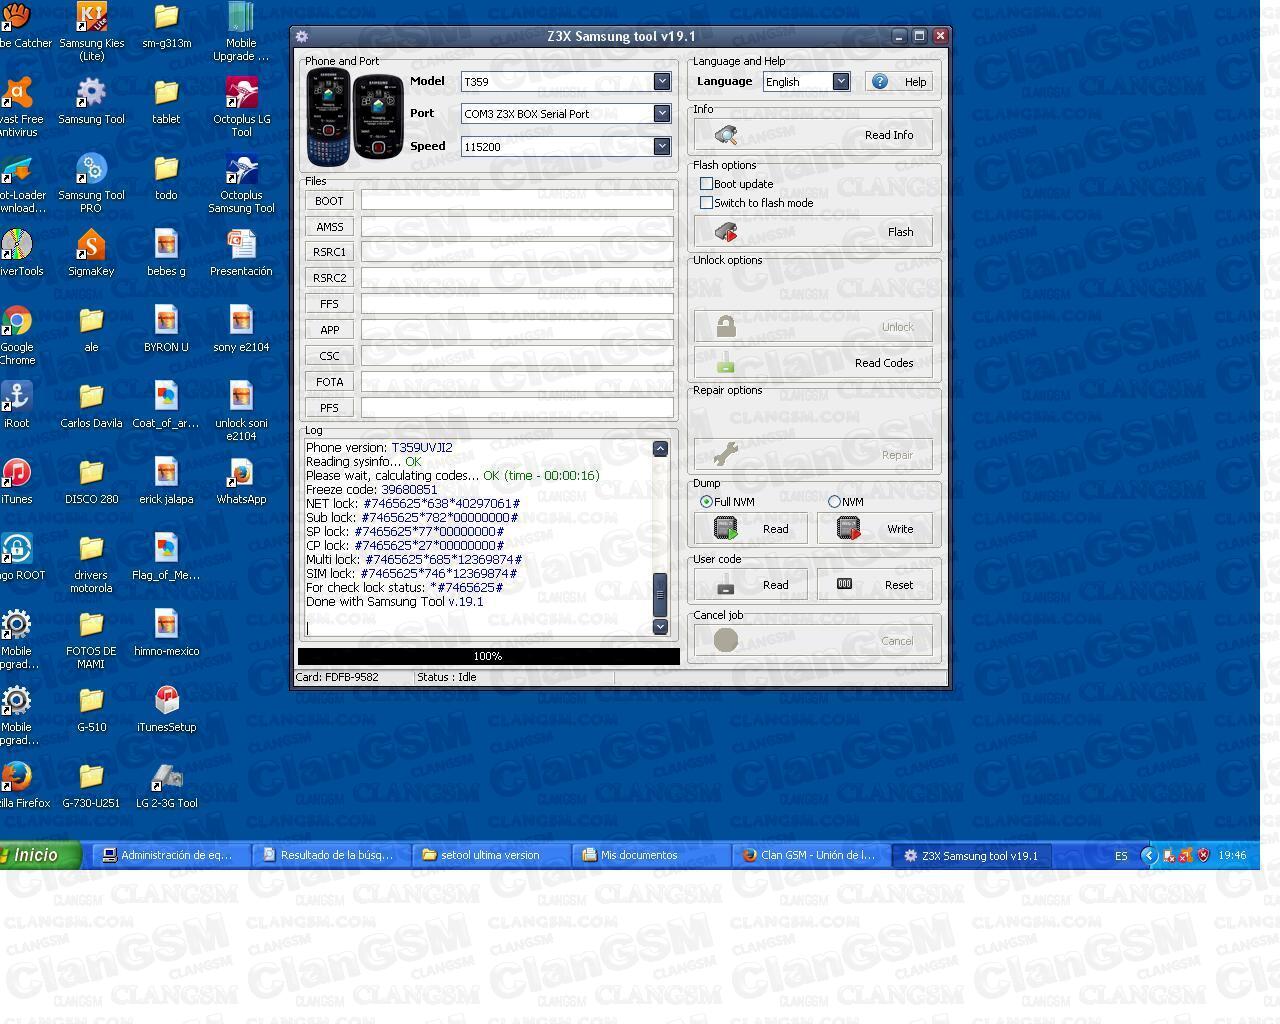The height and width of the screenshot is (1024, 1280).
Task: Open the Speed dropdown showing 115200
Action: pos(662,147)
